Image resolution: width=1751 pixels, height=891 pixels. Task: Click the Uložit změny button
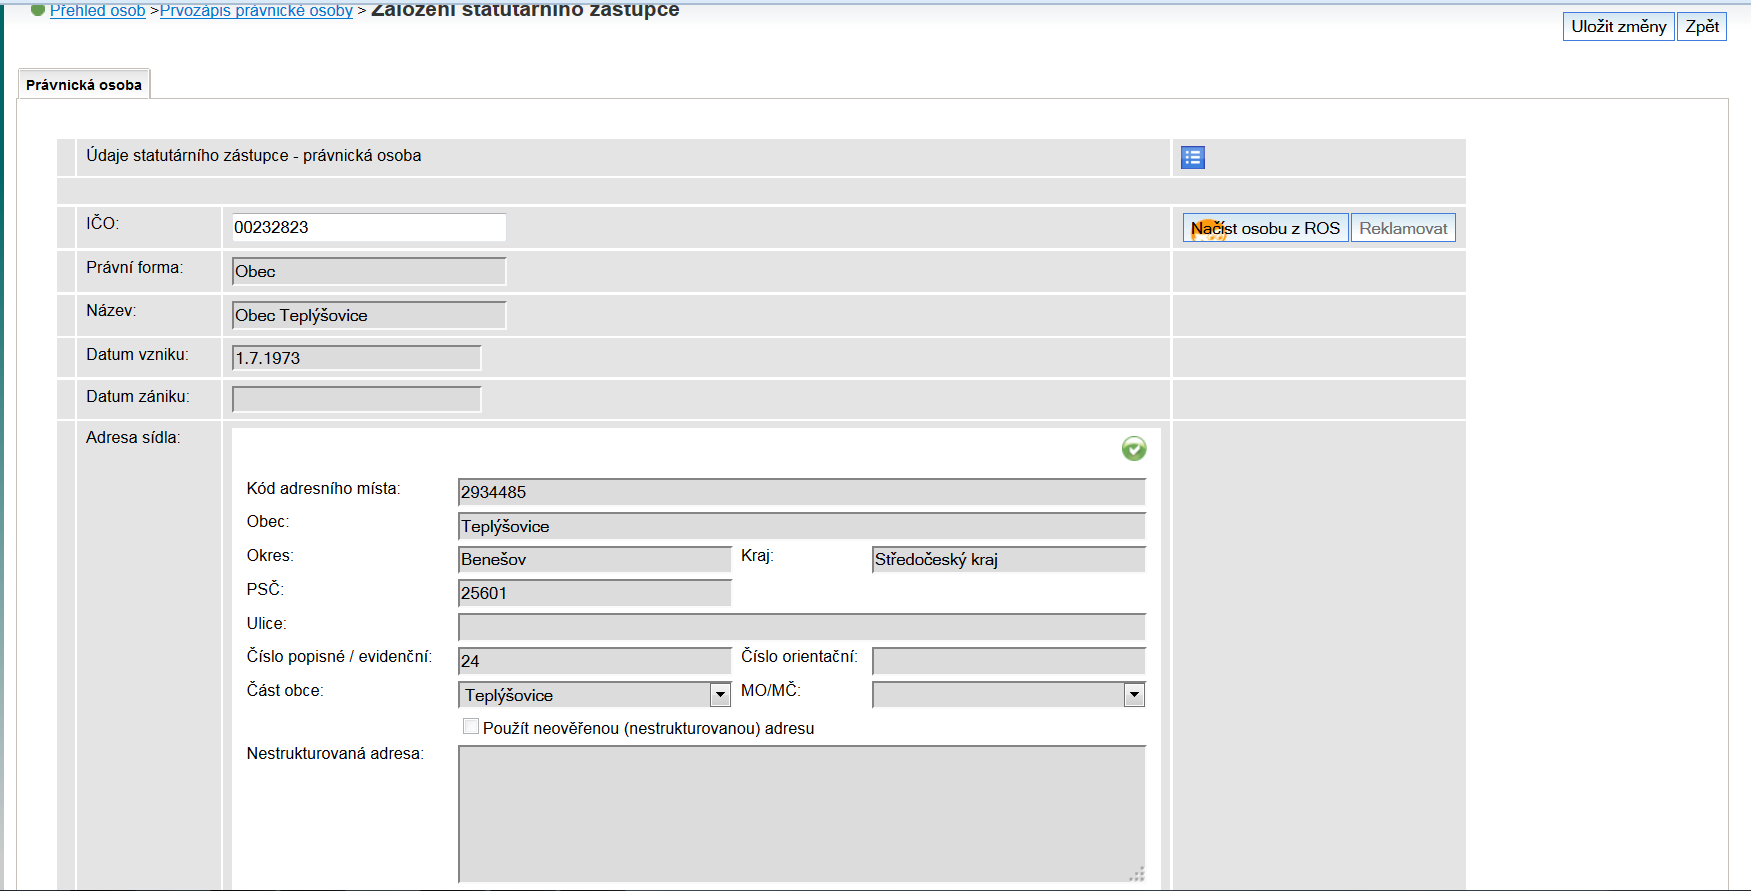coord(1618,26)
